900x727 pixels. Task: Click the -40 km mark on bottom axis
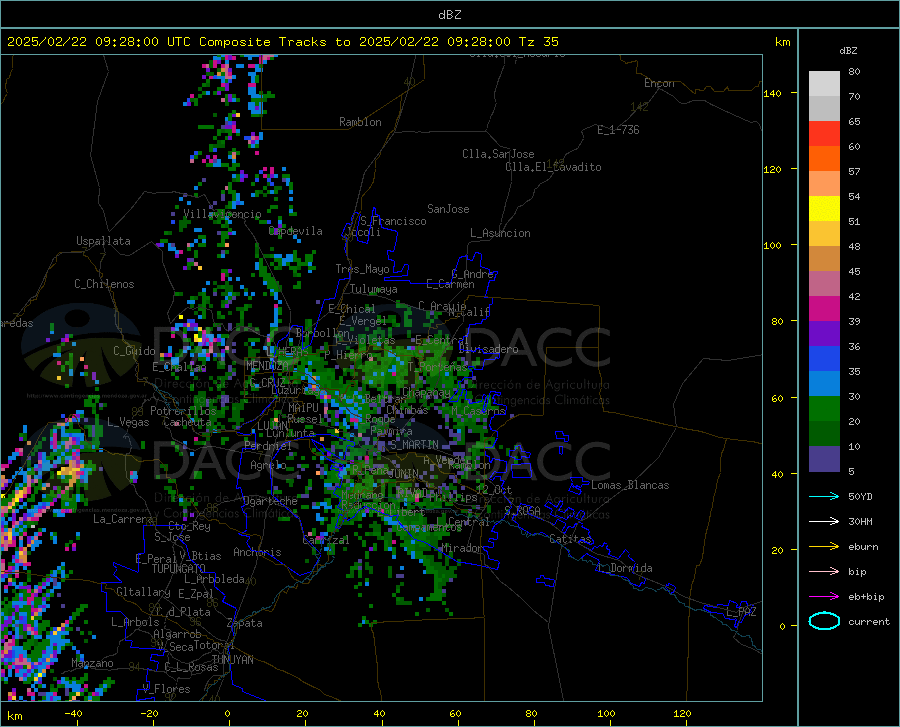click(x=73, y=714)
